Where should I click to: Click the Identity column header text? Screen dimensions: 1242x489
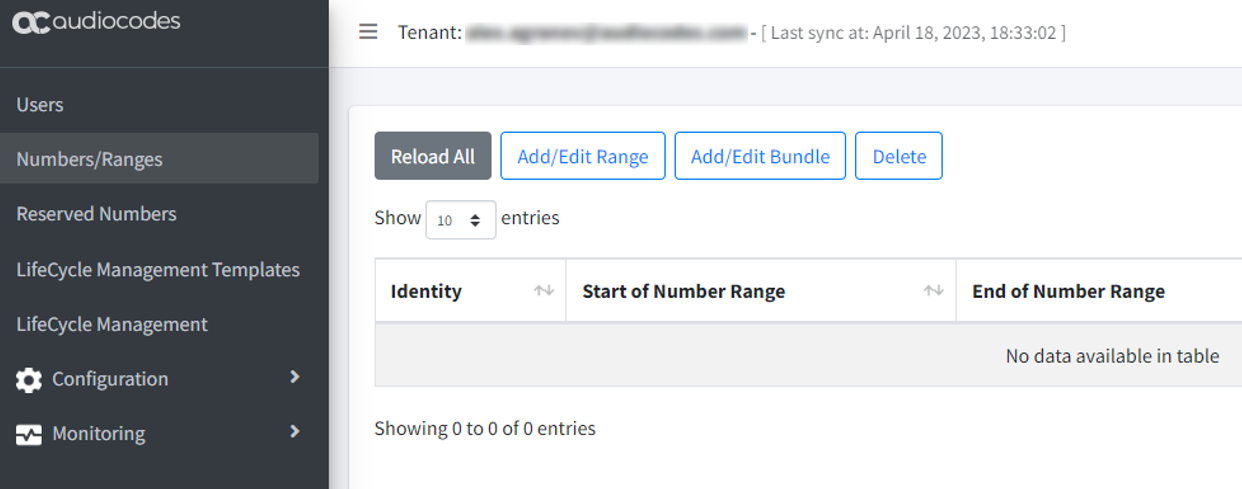(426, 291)
